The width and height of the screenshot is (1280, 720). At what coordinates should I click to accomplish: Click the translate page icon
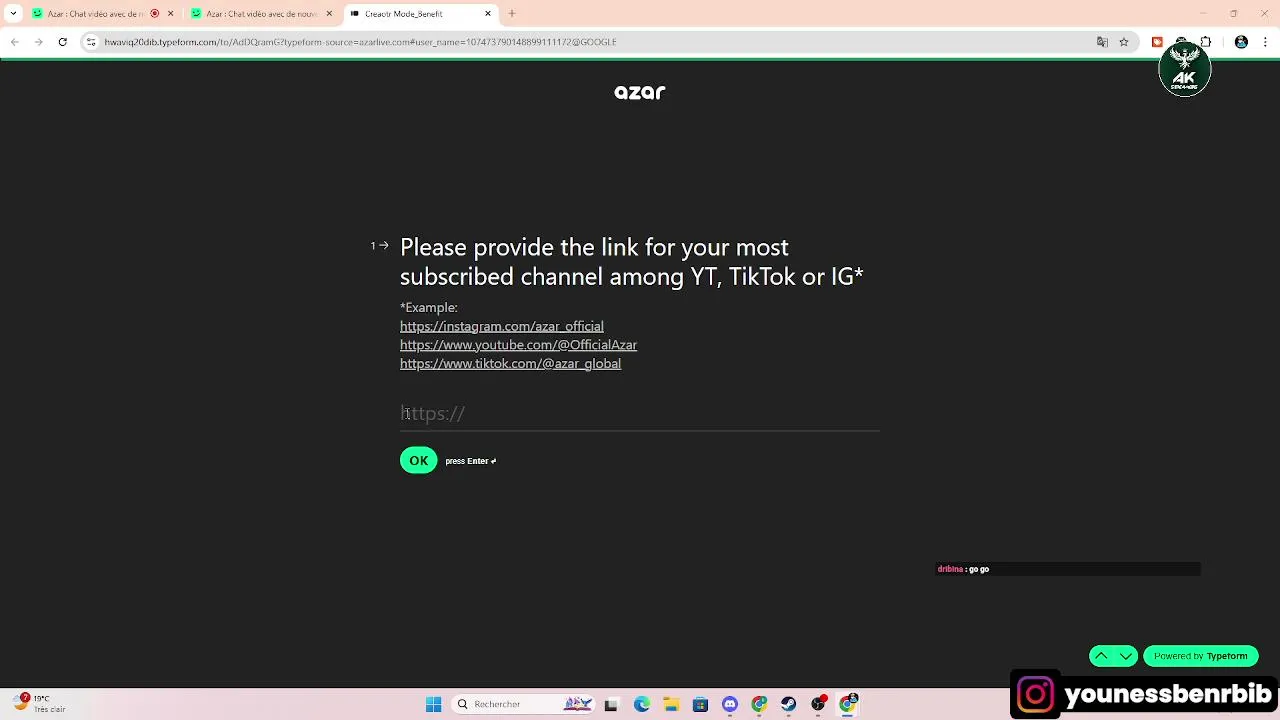[x=1102, y=42]
